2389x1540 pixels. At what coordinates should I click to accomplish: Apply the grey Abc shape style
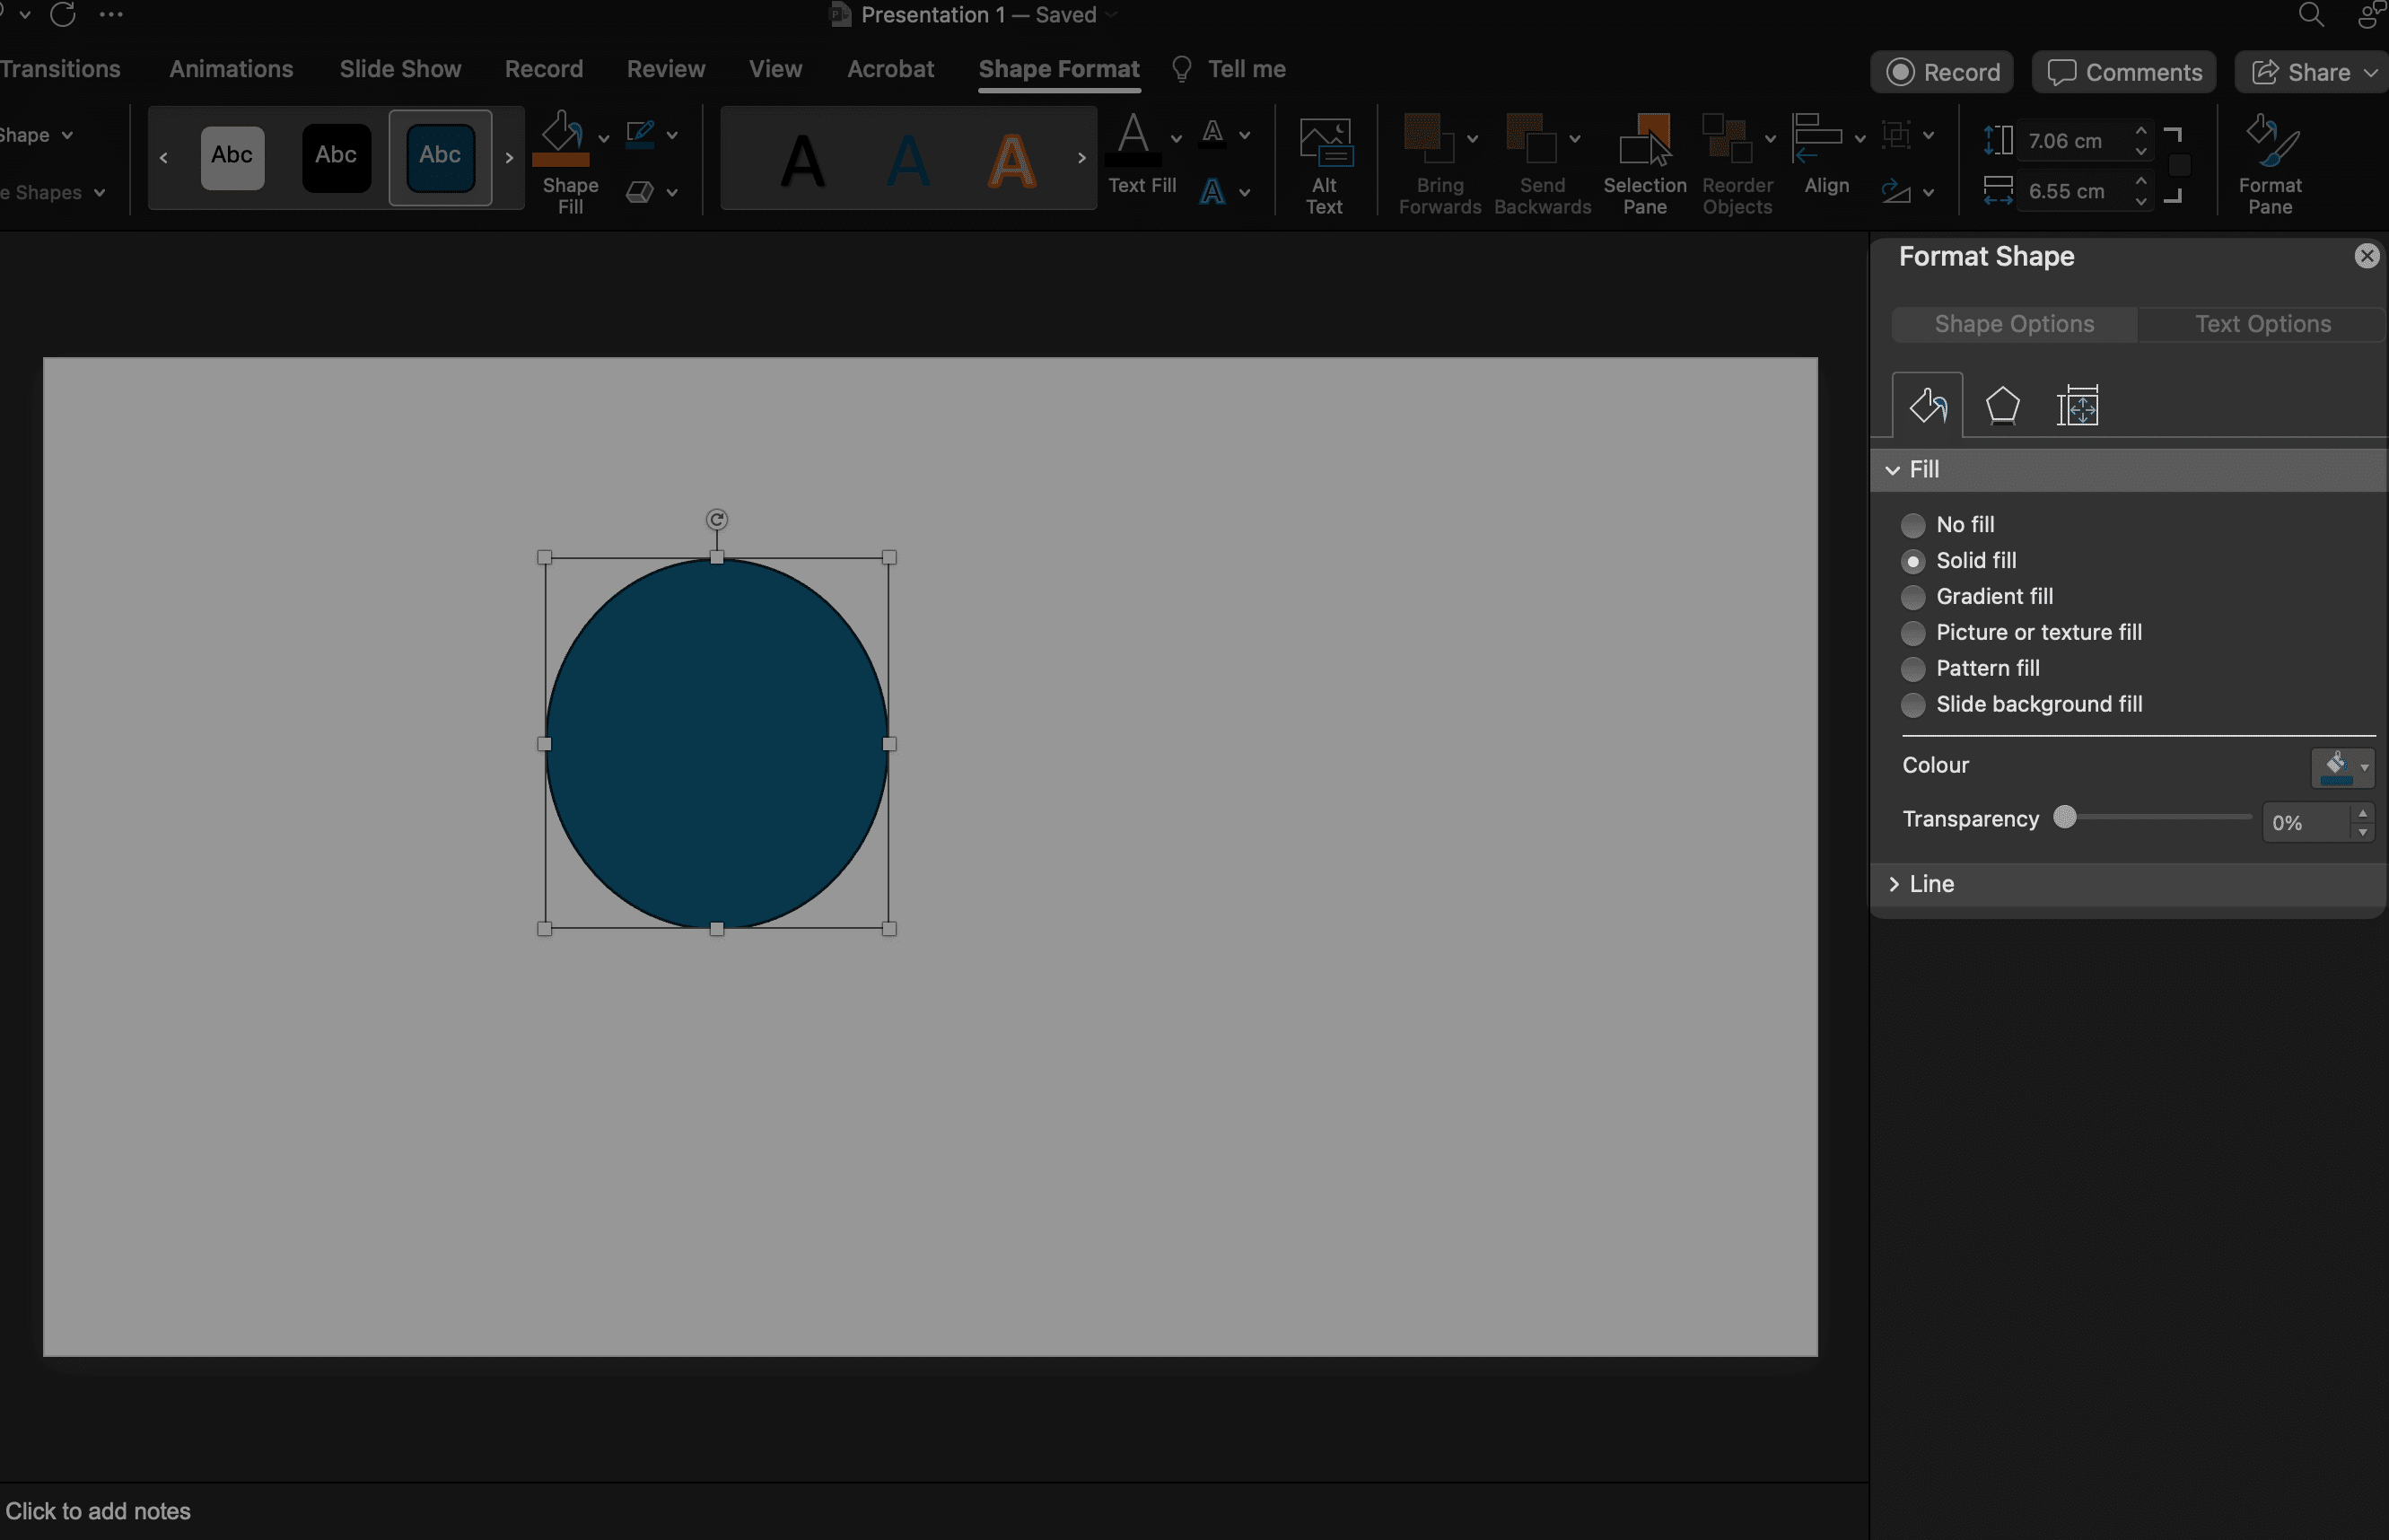pos(232,157)
